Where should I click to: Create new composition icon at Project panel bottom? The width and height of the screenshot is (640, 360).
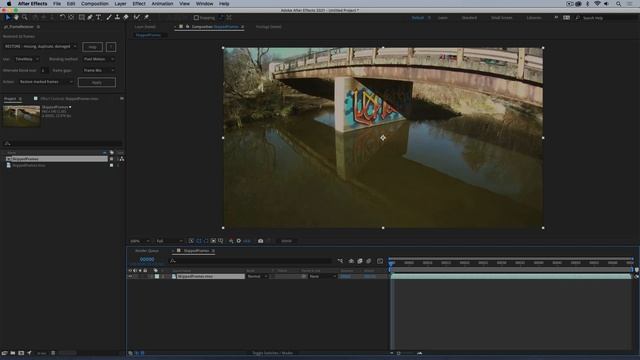point(21,353)
